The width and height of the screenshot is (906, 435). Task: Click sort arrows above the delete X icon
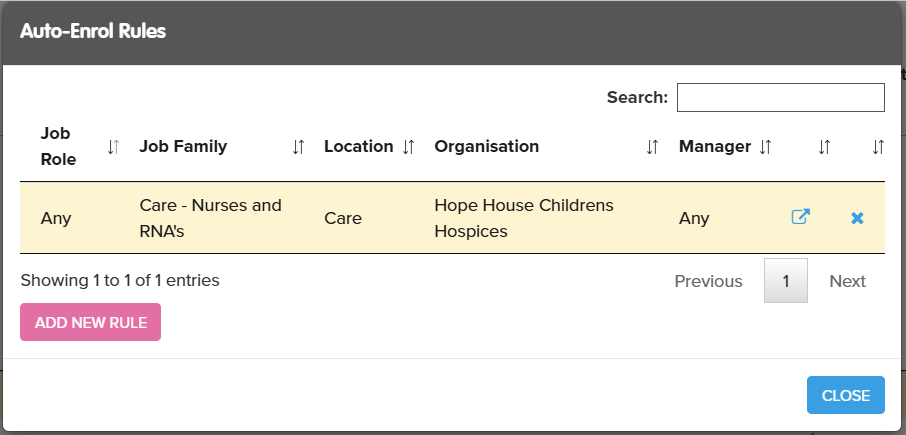[878, 147]
